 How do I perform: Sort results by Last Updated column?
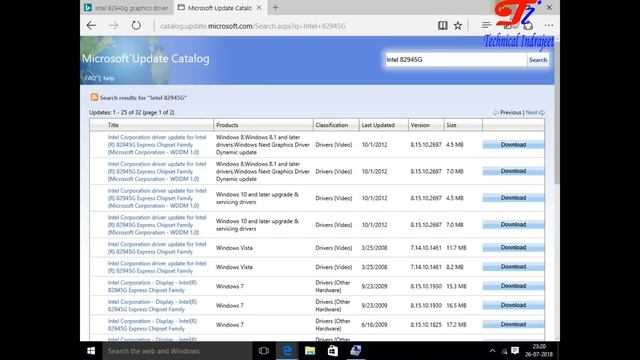click(378, 125)
